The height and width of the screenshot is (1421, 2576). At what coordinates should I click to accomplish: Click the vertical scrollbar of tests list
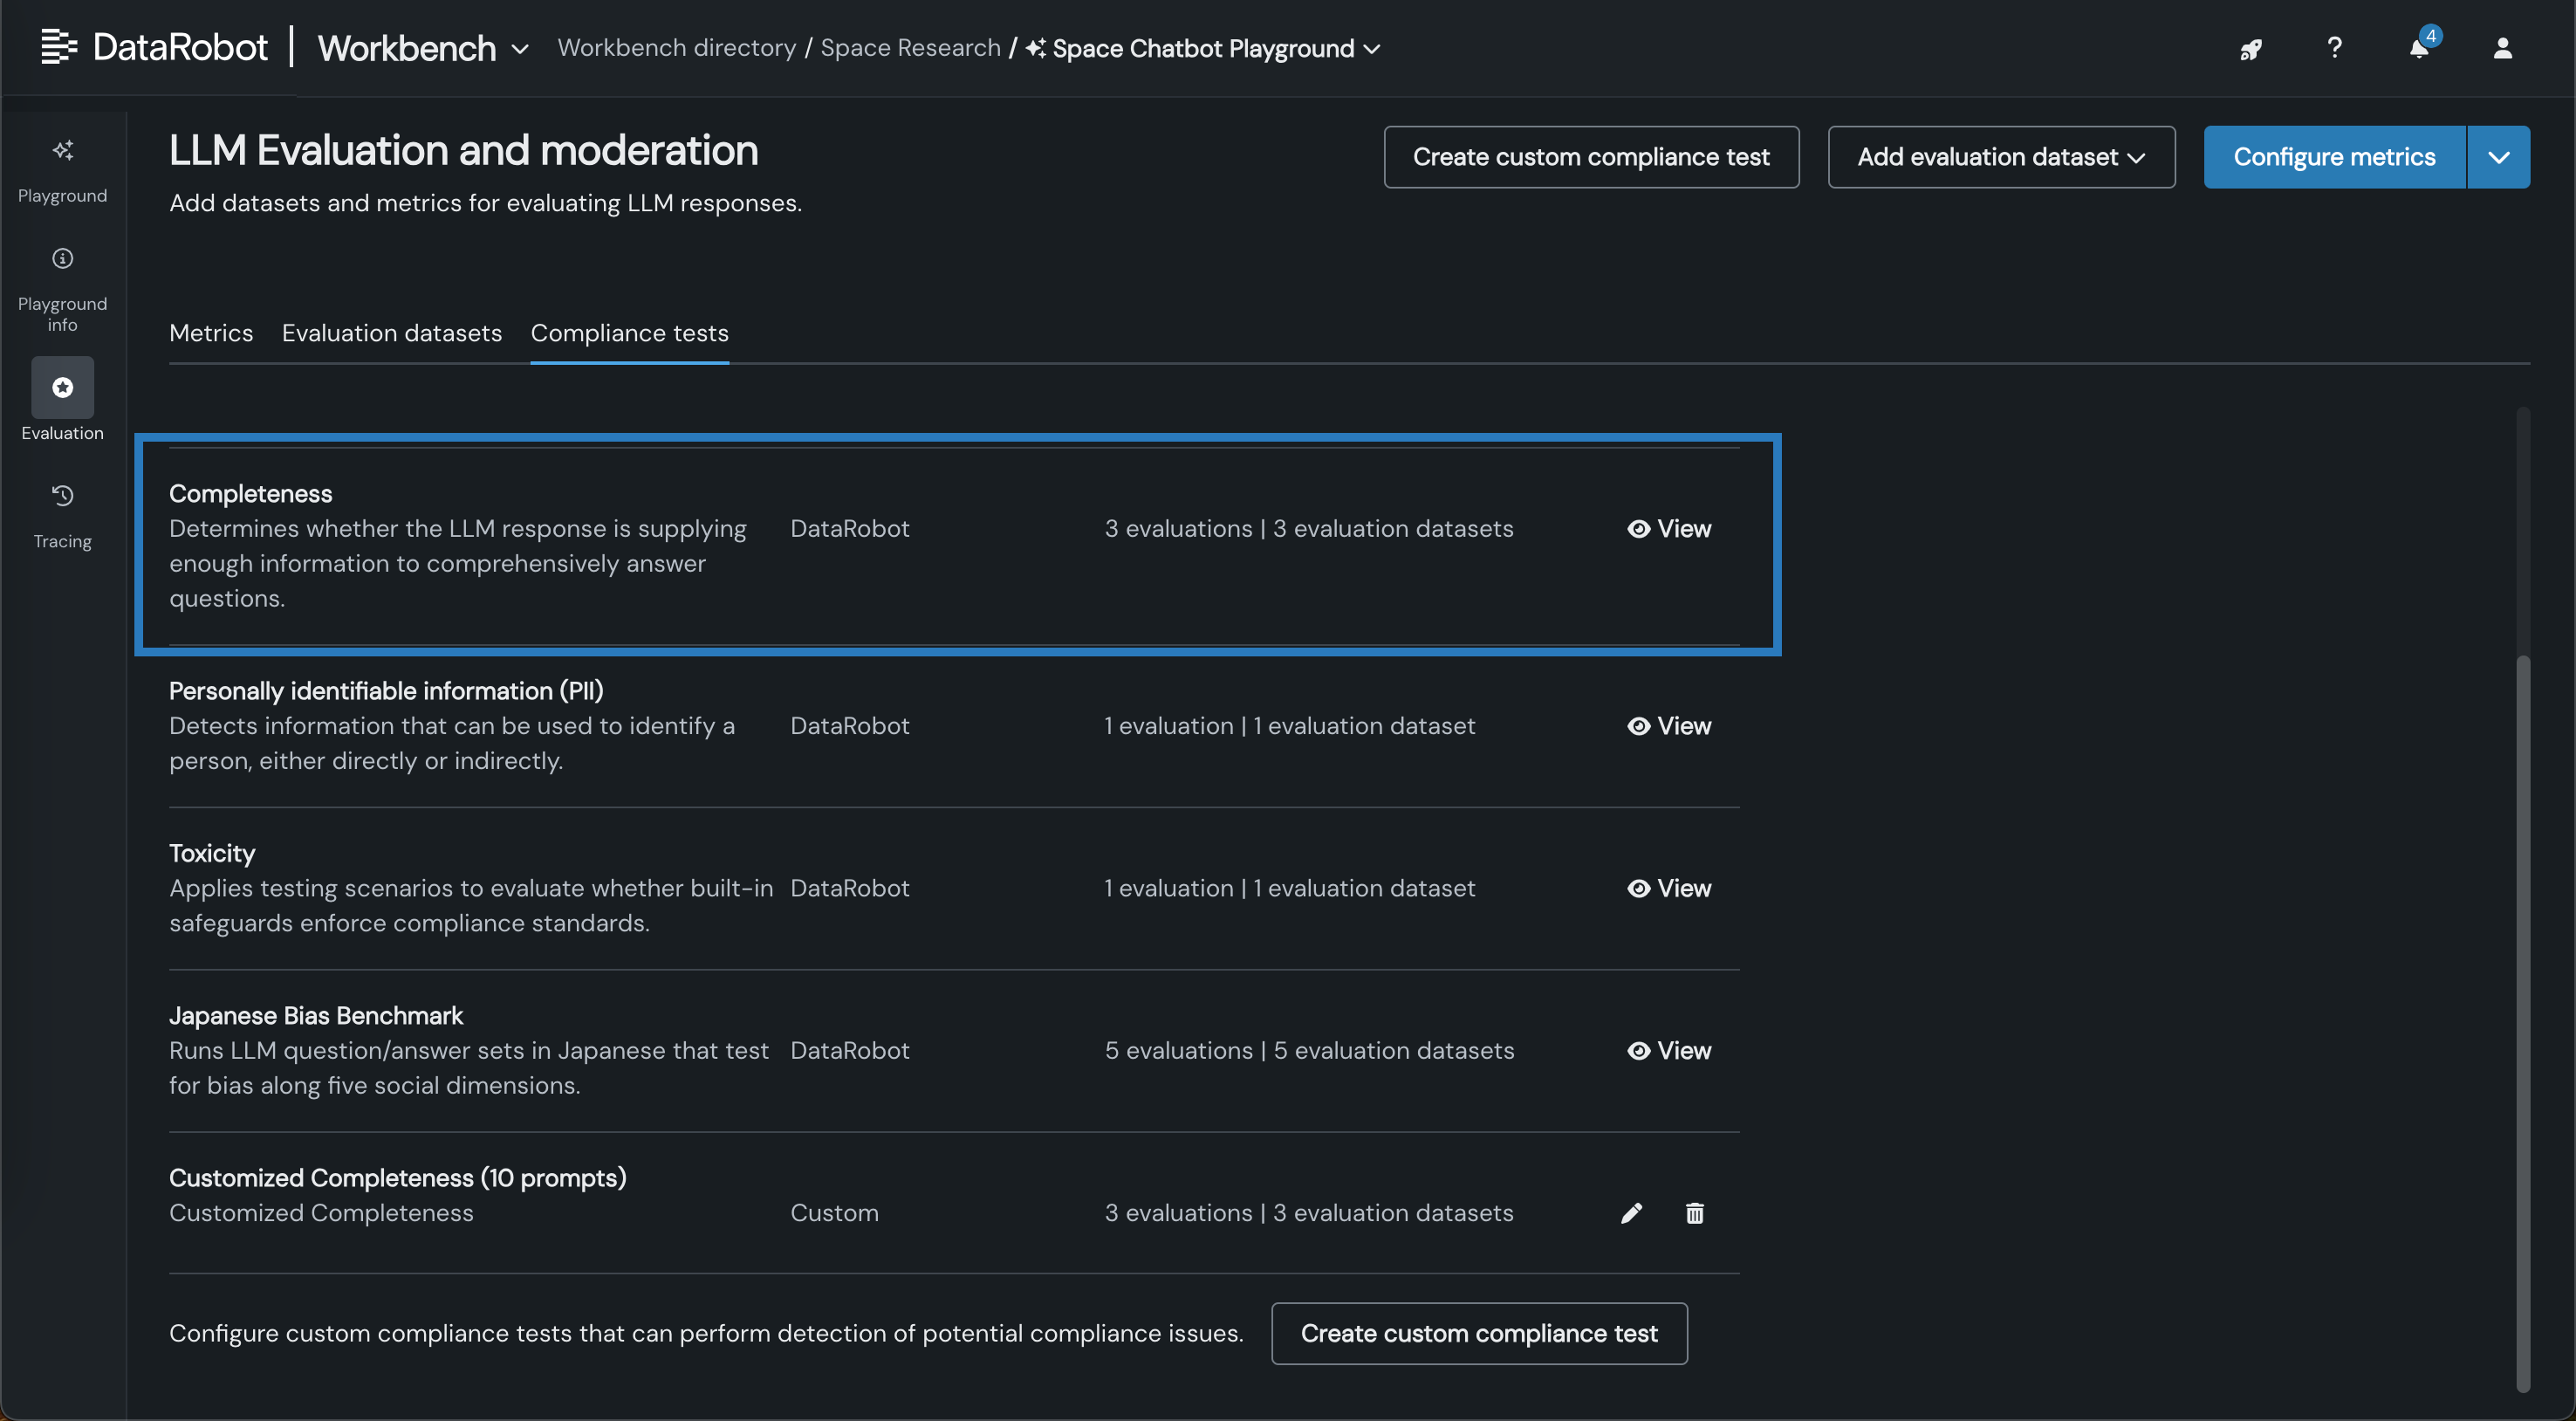tap(2522, 1020)
